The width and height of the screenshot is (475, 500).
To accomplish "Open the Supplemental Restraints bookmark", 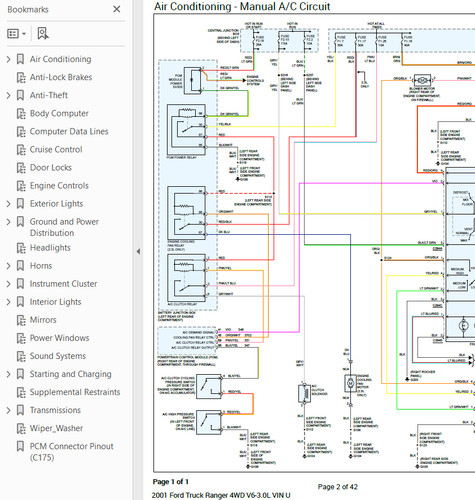I will pos(75,392).
